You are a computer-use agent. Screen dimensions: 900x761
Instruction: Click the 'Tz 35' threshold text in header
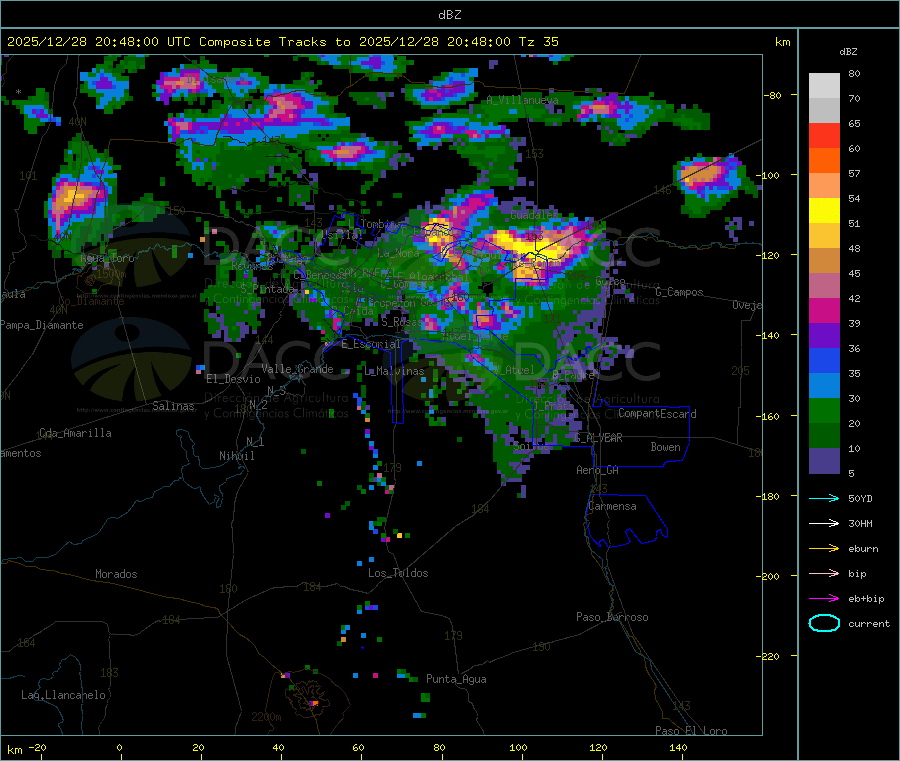(539, 42)
